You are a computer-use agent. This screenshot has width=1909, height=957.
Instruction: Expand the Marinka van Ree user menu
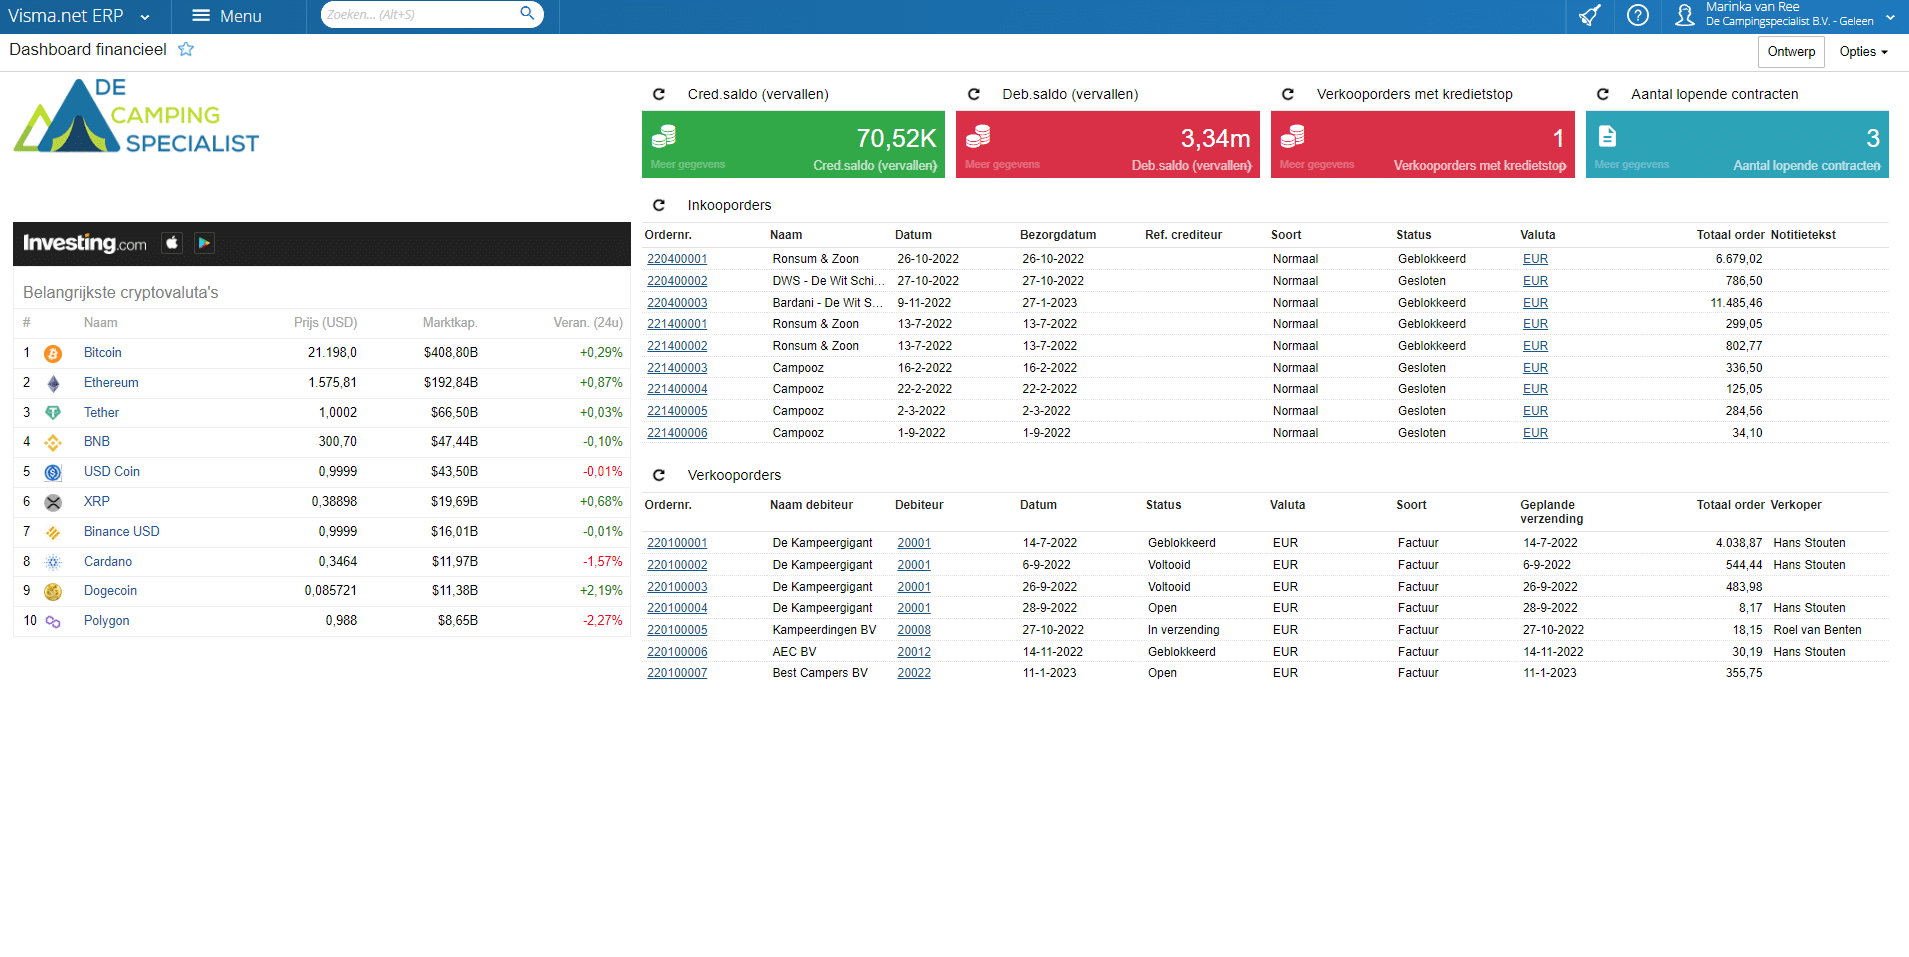point(1890,17)
